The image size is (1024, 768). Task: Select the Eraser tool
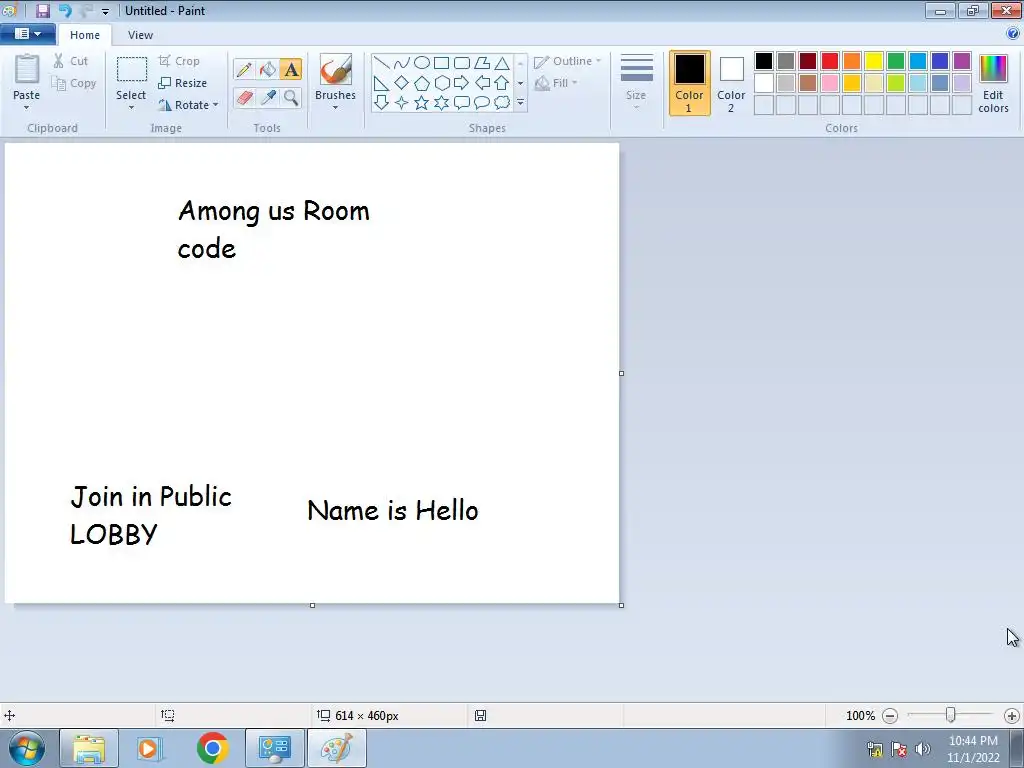tap(244, 98)
